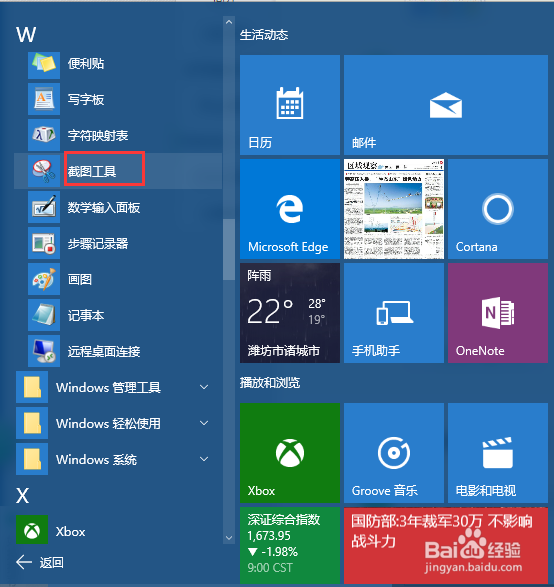Click the Xbox icon in the app list
The width and height of the screenshot is (554, 587).
[32, 530]
